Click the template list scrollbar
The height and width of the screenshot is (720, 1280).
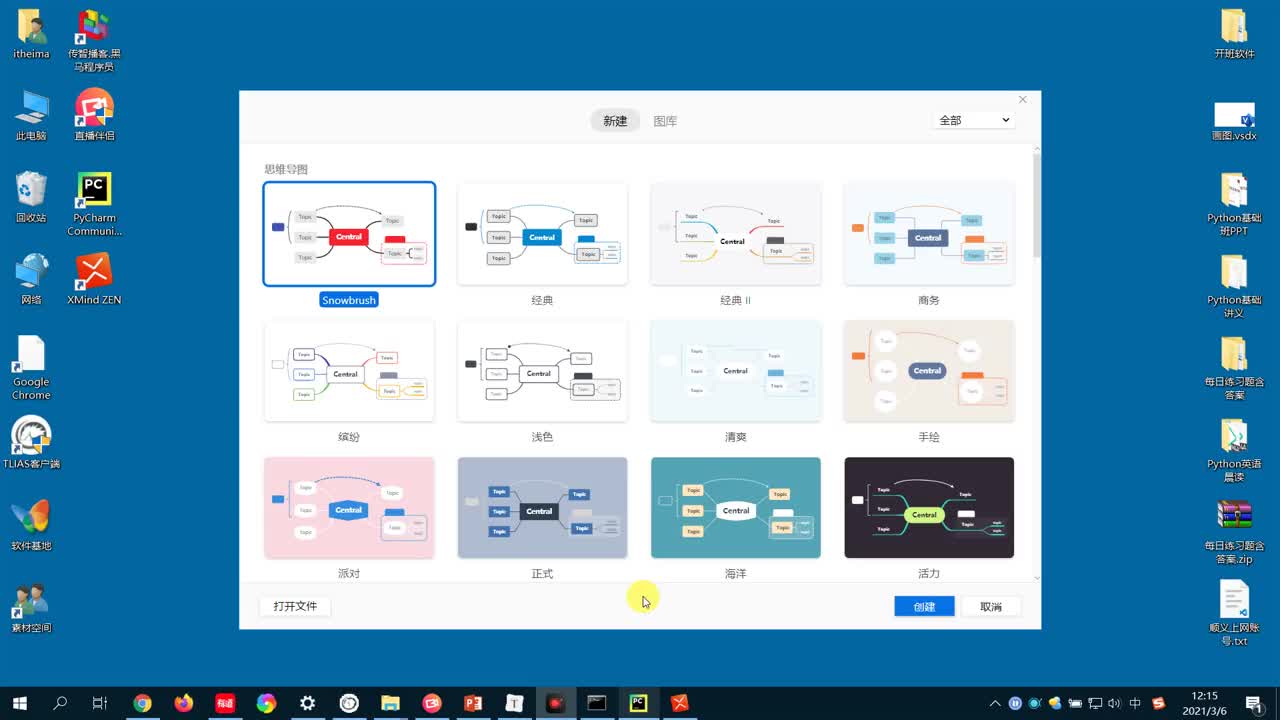pos(1036,205)
